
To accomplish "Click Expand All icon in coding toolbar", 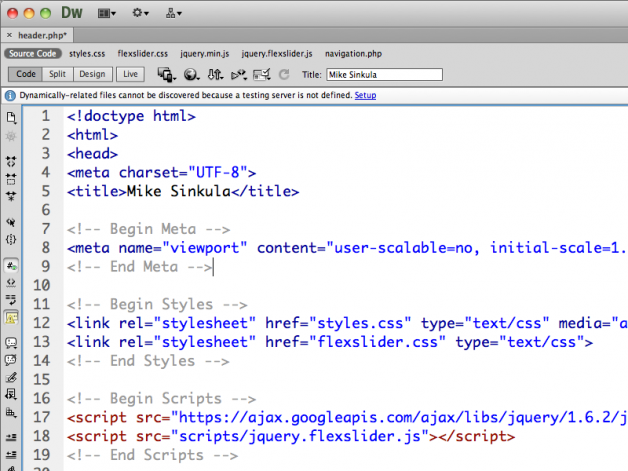I will [11, 196].
